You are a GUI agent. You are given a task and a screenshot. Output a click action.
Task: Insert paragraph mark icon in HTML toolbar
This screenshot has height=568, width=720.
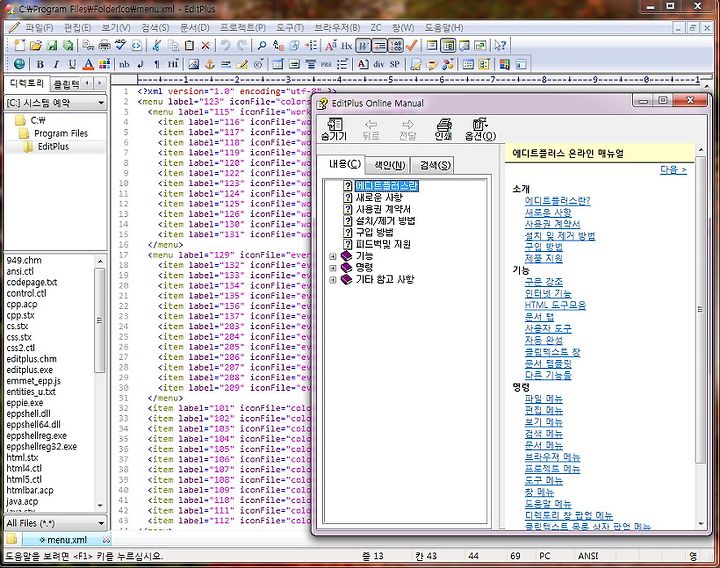pyautogui.click(x=157, y=64)
